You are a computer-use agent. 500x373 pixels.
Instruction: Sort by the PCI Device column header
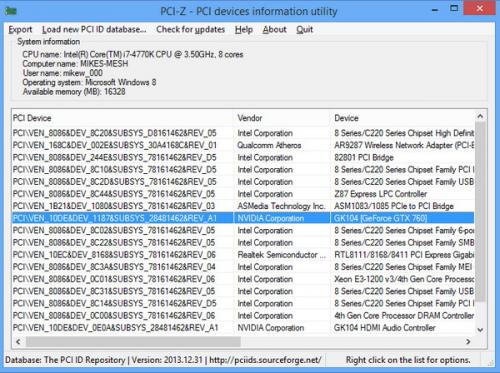coord(122,118)
